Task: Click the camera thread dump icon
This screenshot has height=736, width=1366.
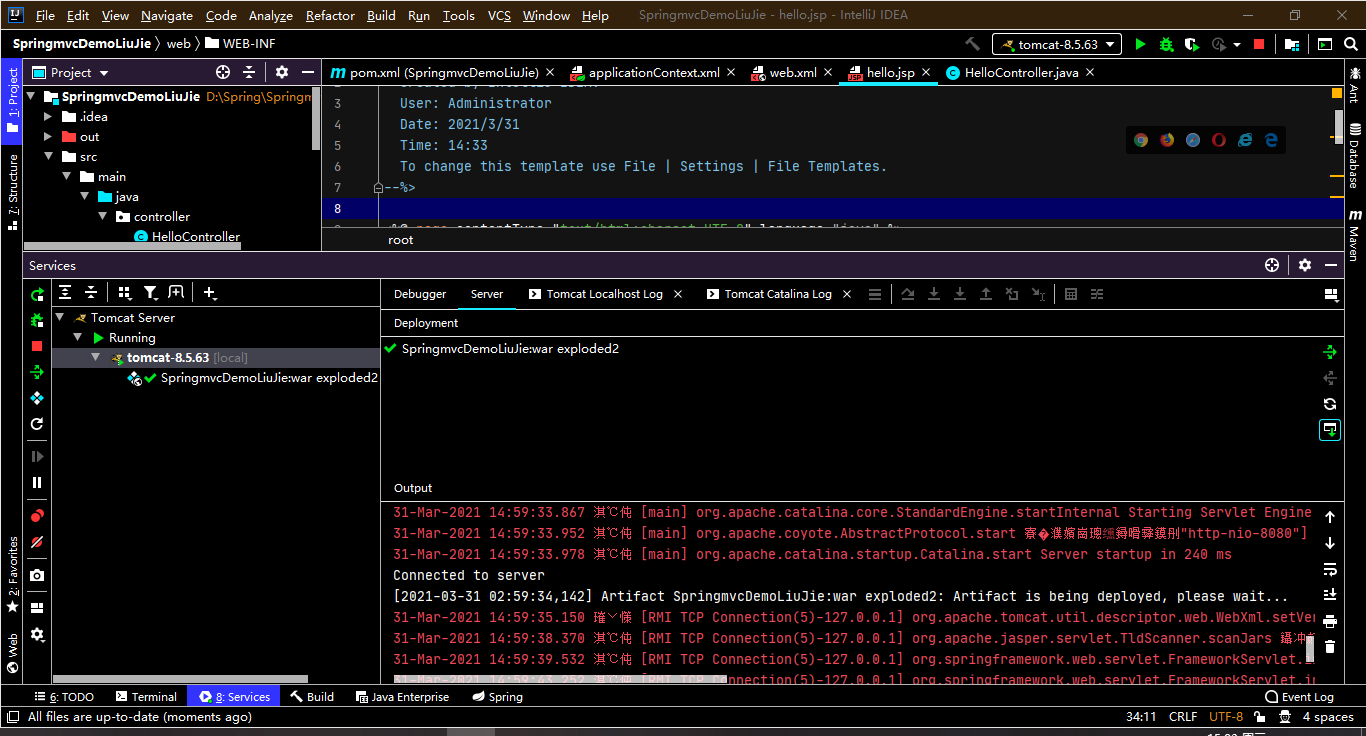Action: [x=37, y=575]
